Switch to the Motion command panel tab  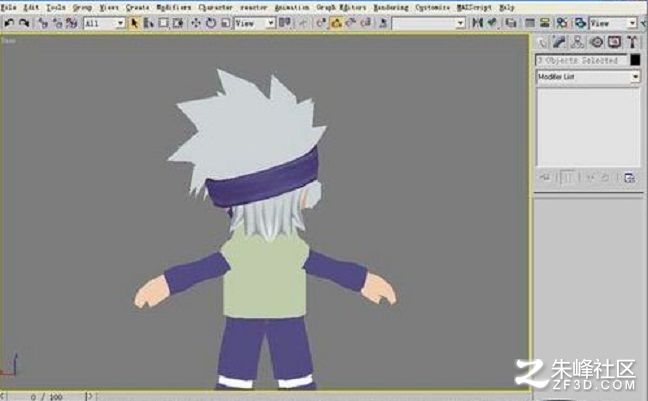596,42
